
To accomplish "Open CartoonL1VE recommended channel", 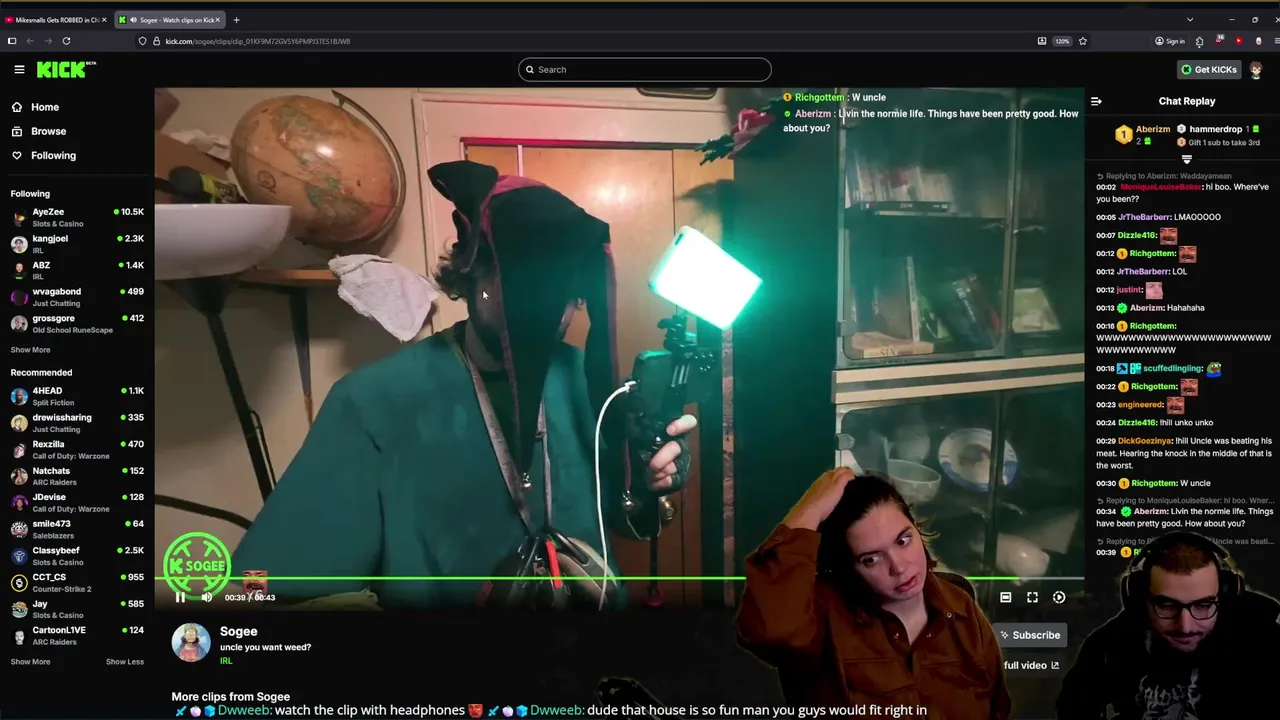I will 77,635.
